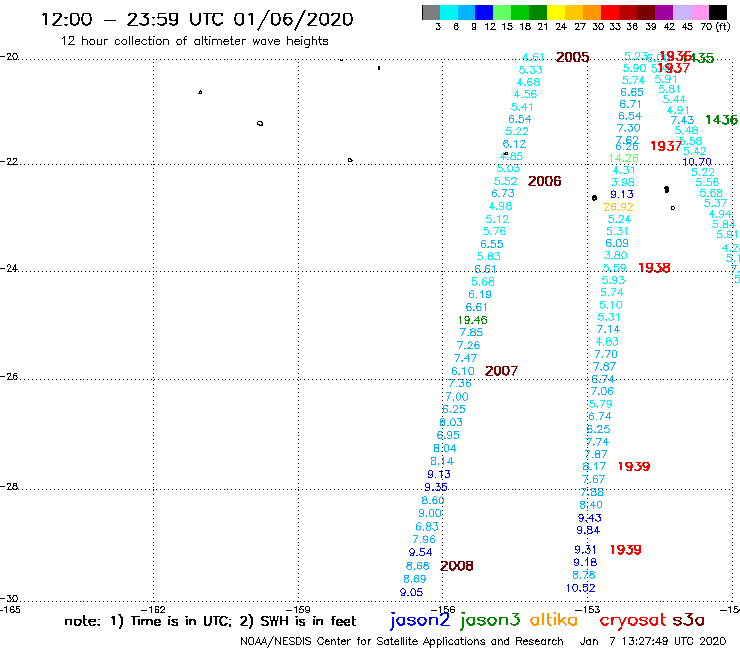Click wave height value 6.10
740x650 pixels.
(x=462, y=371)
